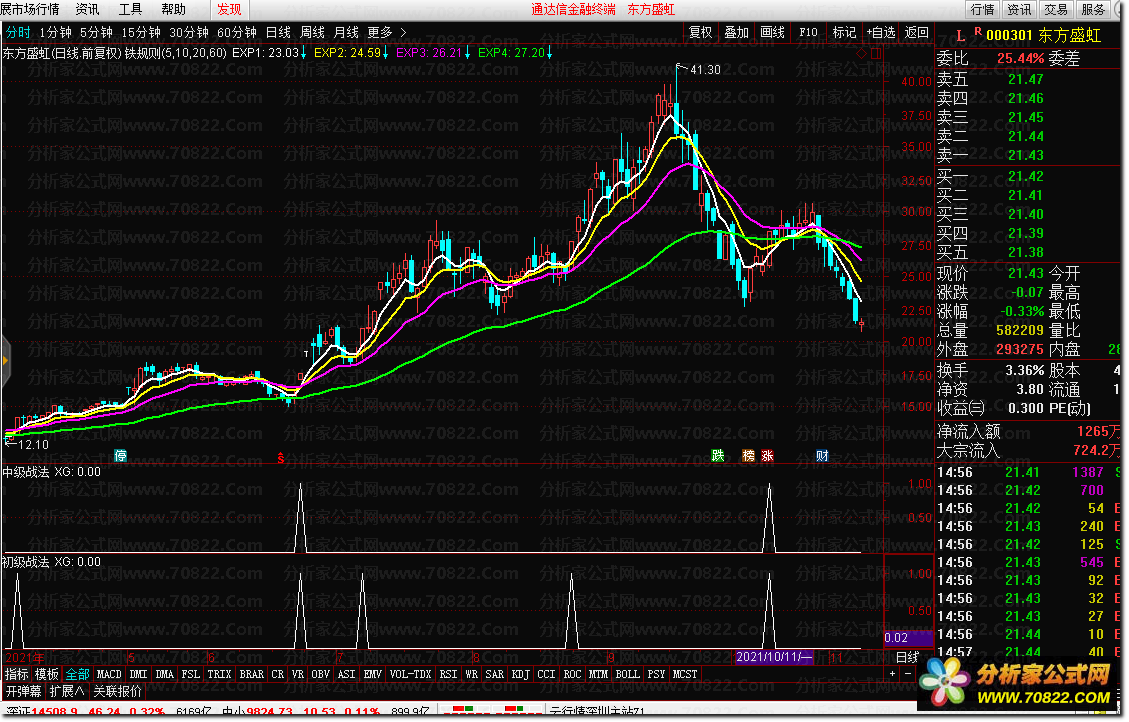Expand the 更多 period options arrow
This screenshot has width=1129, height=722.
tap(402, 32)
